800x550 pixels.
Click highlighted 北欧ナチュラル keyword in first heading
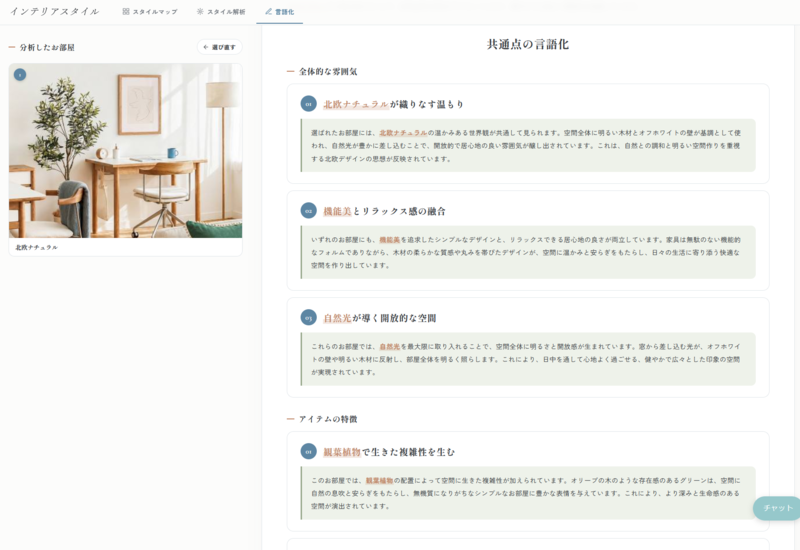coord(356,104)
